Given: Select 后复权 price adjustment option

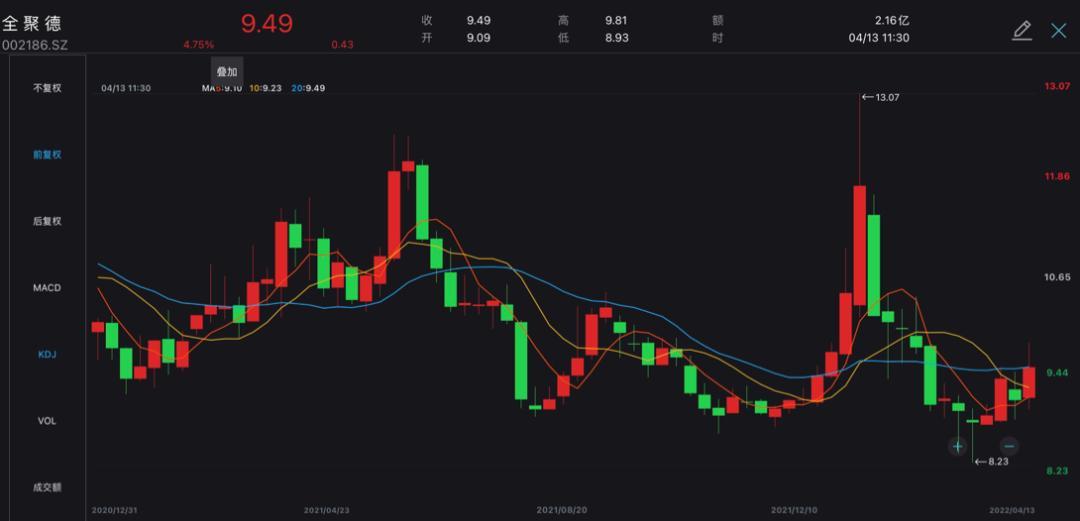Looking at the screenshot, I should pos(47,221).
